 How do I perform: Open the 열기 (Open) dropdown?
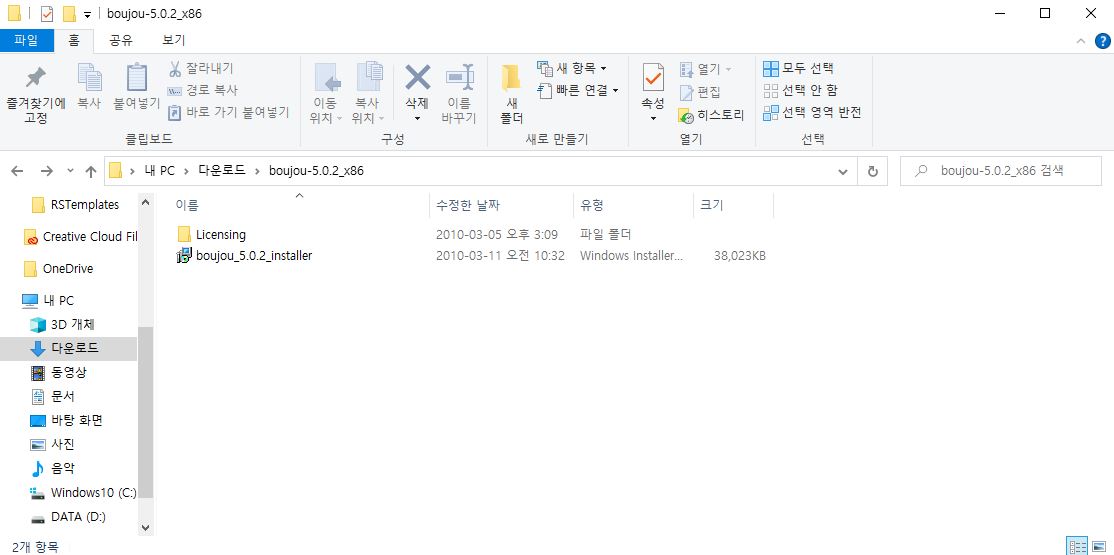[705, 69]
